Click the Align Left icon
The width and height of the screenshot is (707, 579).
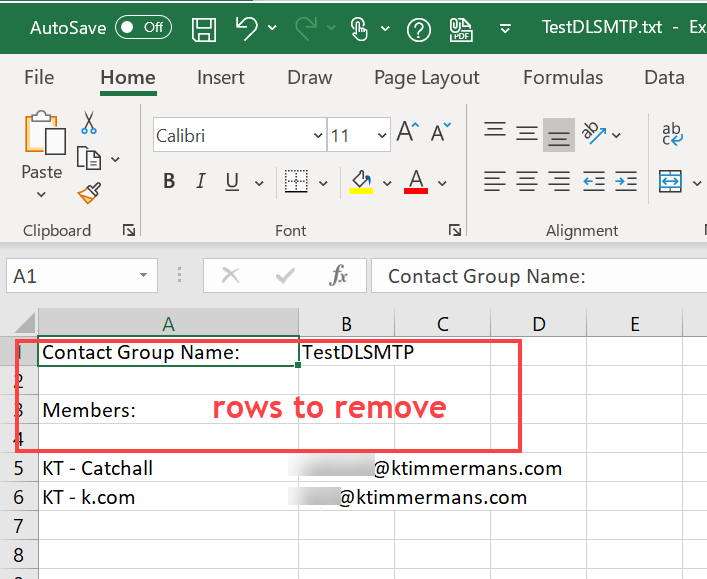[495, 181]
